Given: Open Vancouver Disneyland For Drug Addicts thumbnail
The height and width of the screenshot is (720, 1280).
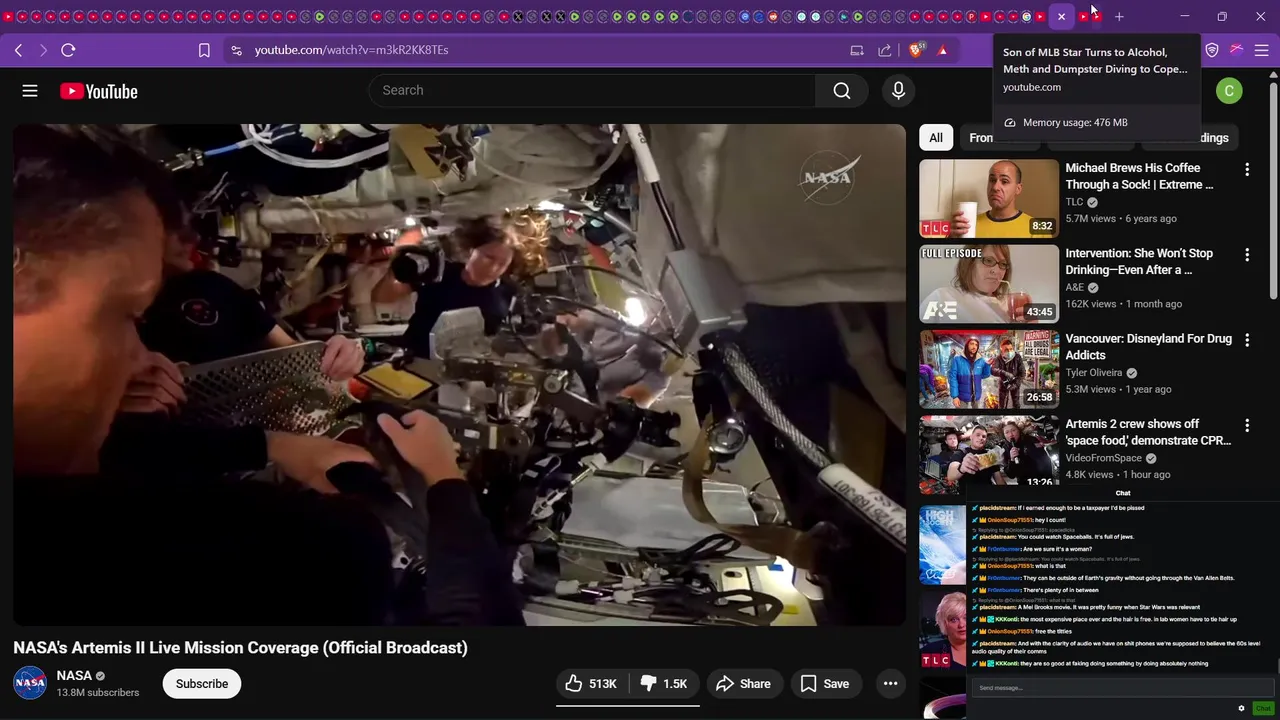Looking at the screenshot, I should [x=989, y=369].
